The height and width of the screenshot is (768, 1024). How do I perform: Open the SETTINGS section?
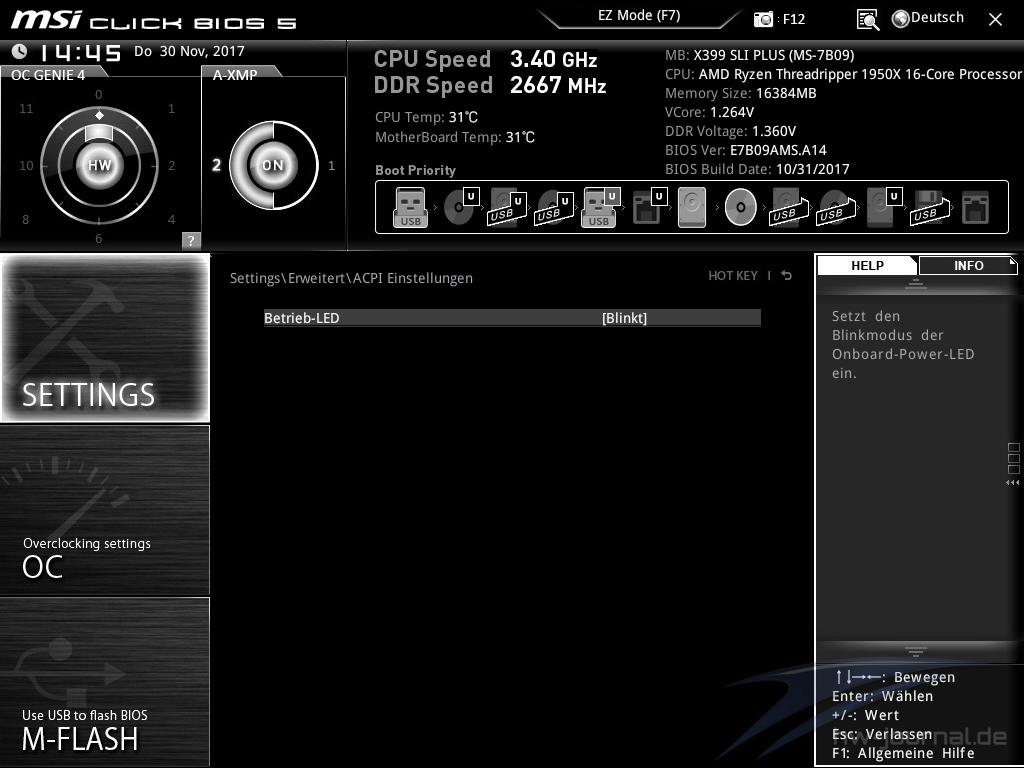[105, 338]
